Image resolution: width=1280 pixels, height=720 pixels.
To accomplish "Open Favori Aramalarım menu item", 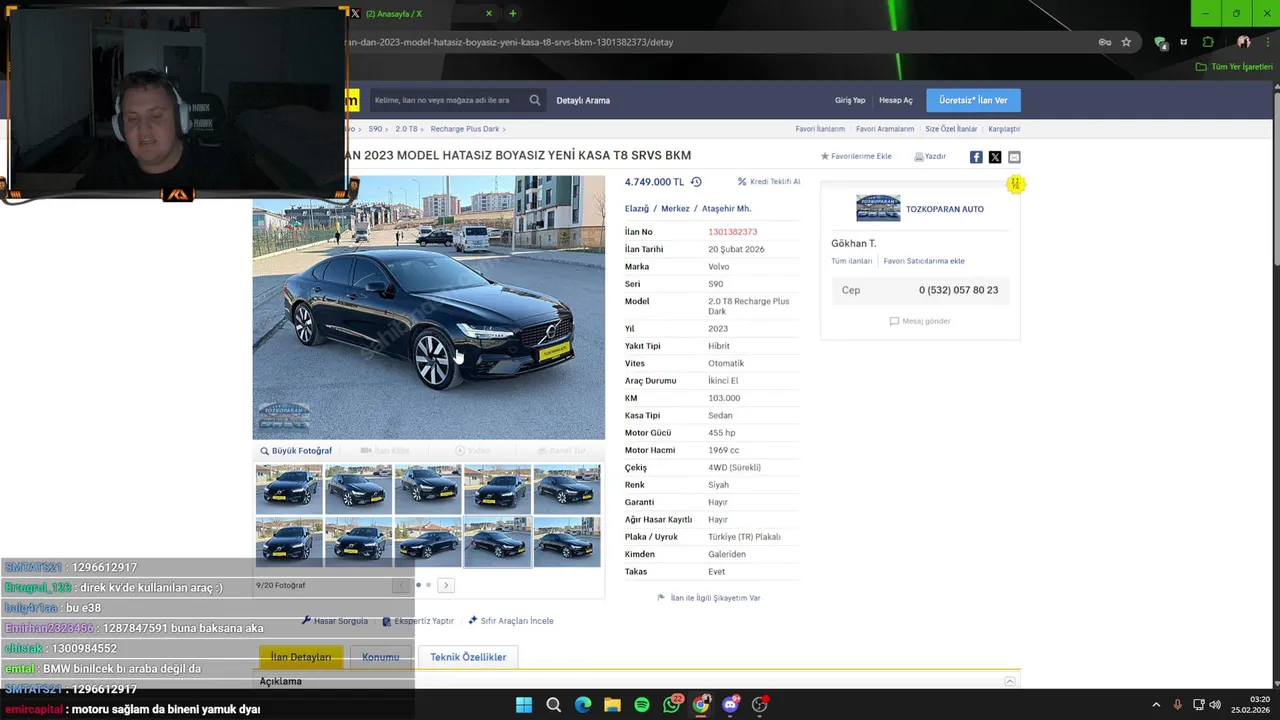I will click(x=885, y=129).
